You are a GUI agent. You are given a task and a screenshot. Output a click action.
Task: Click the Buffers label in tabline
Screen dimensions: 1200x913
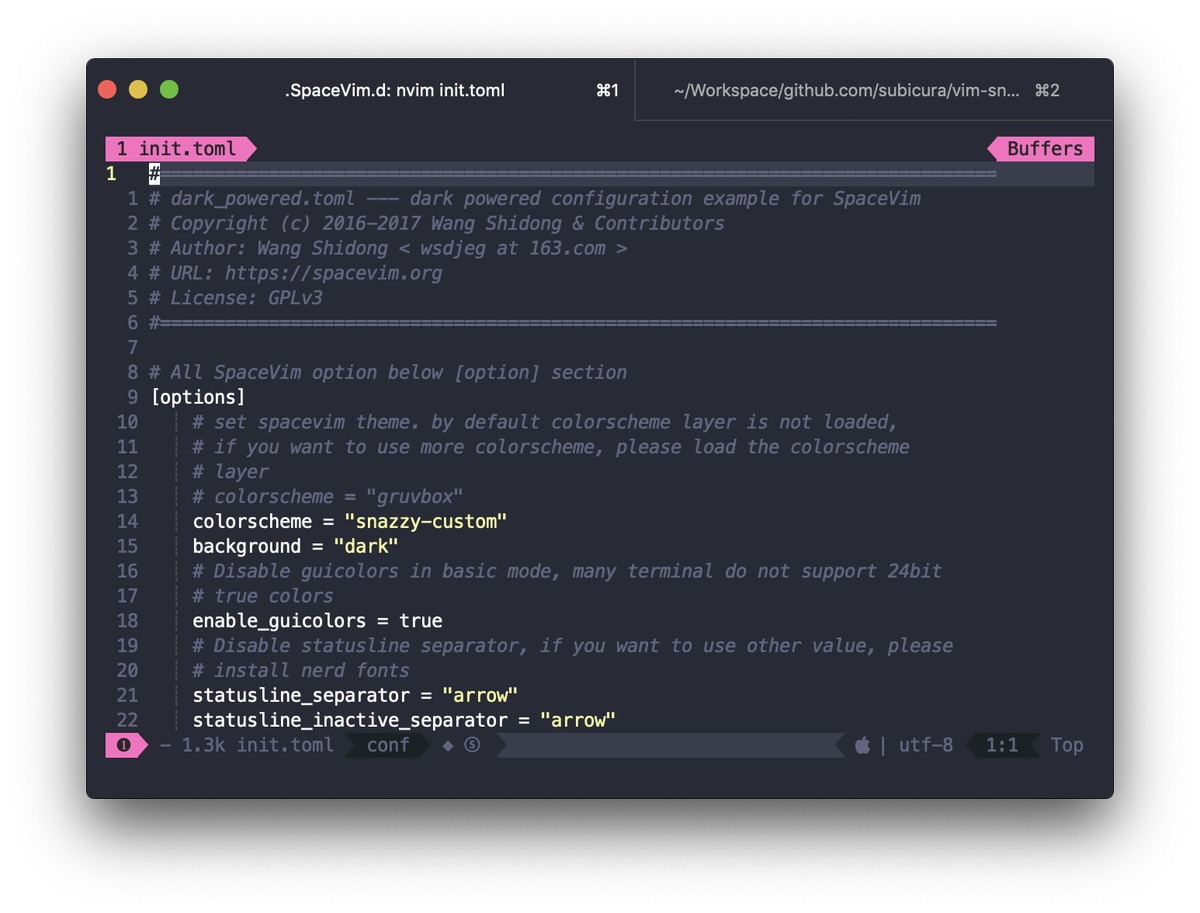1044,149
